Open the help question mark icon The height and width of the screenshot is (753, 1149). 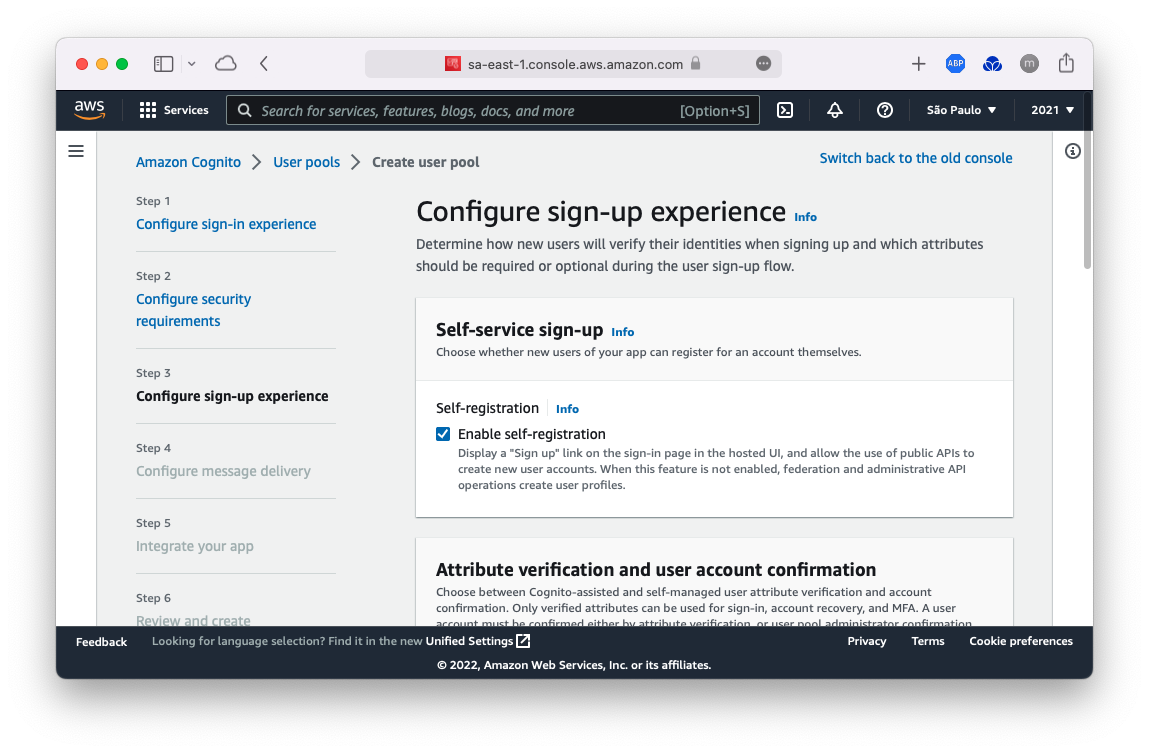[x=884, y=110]
